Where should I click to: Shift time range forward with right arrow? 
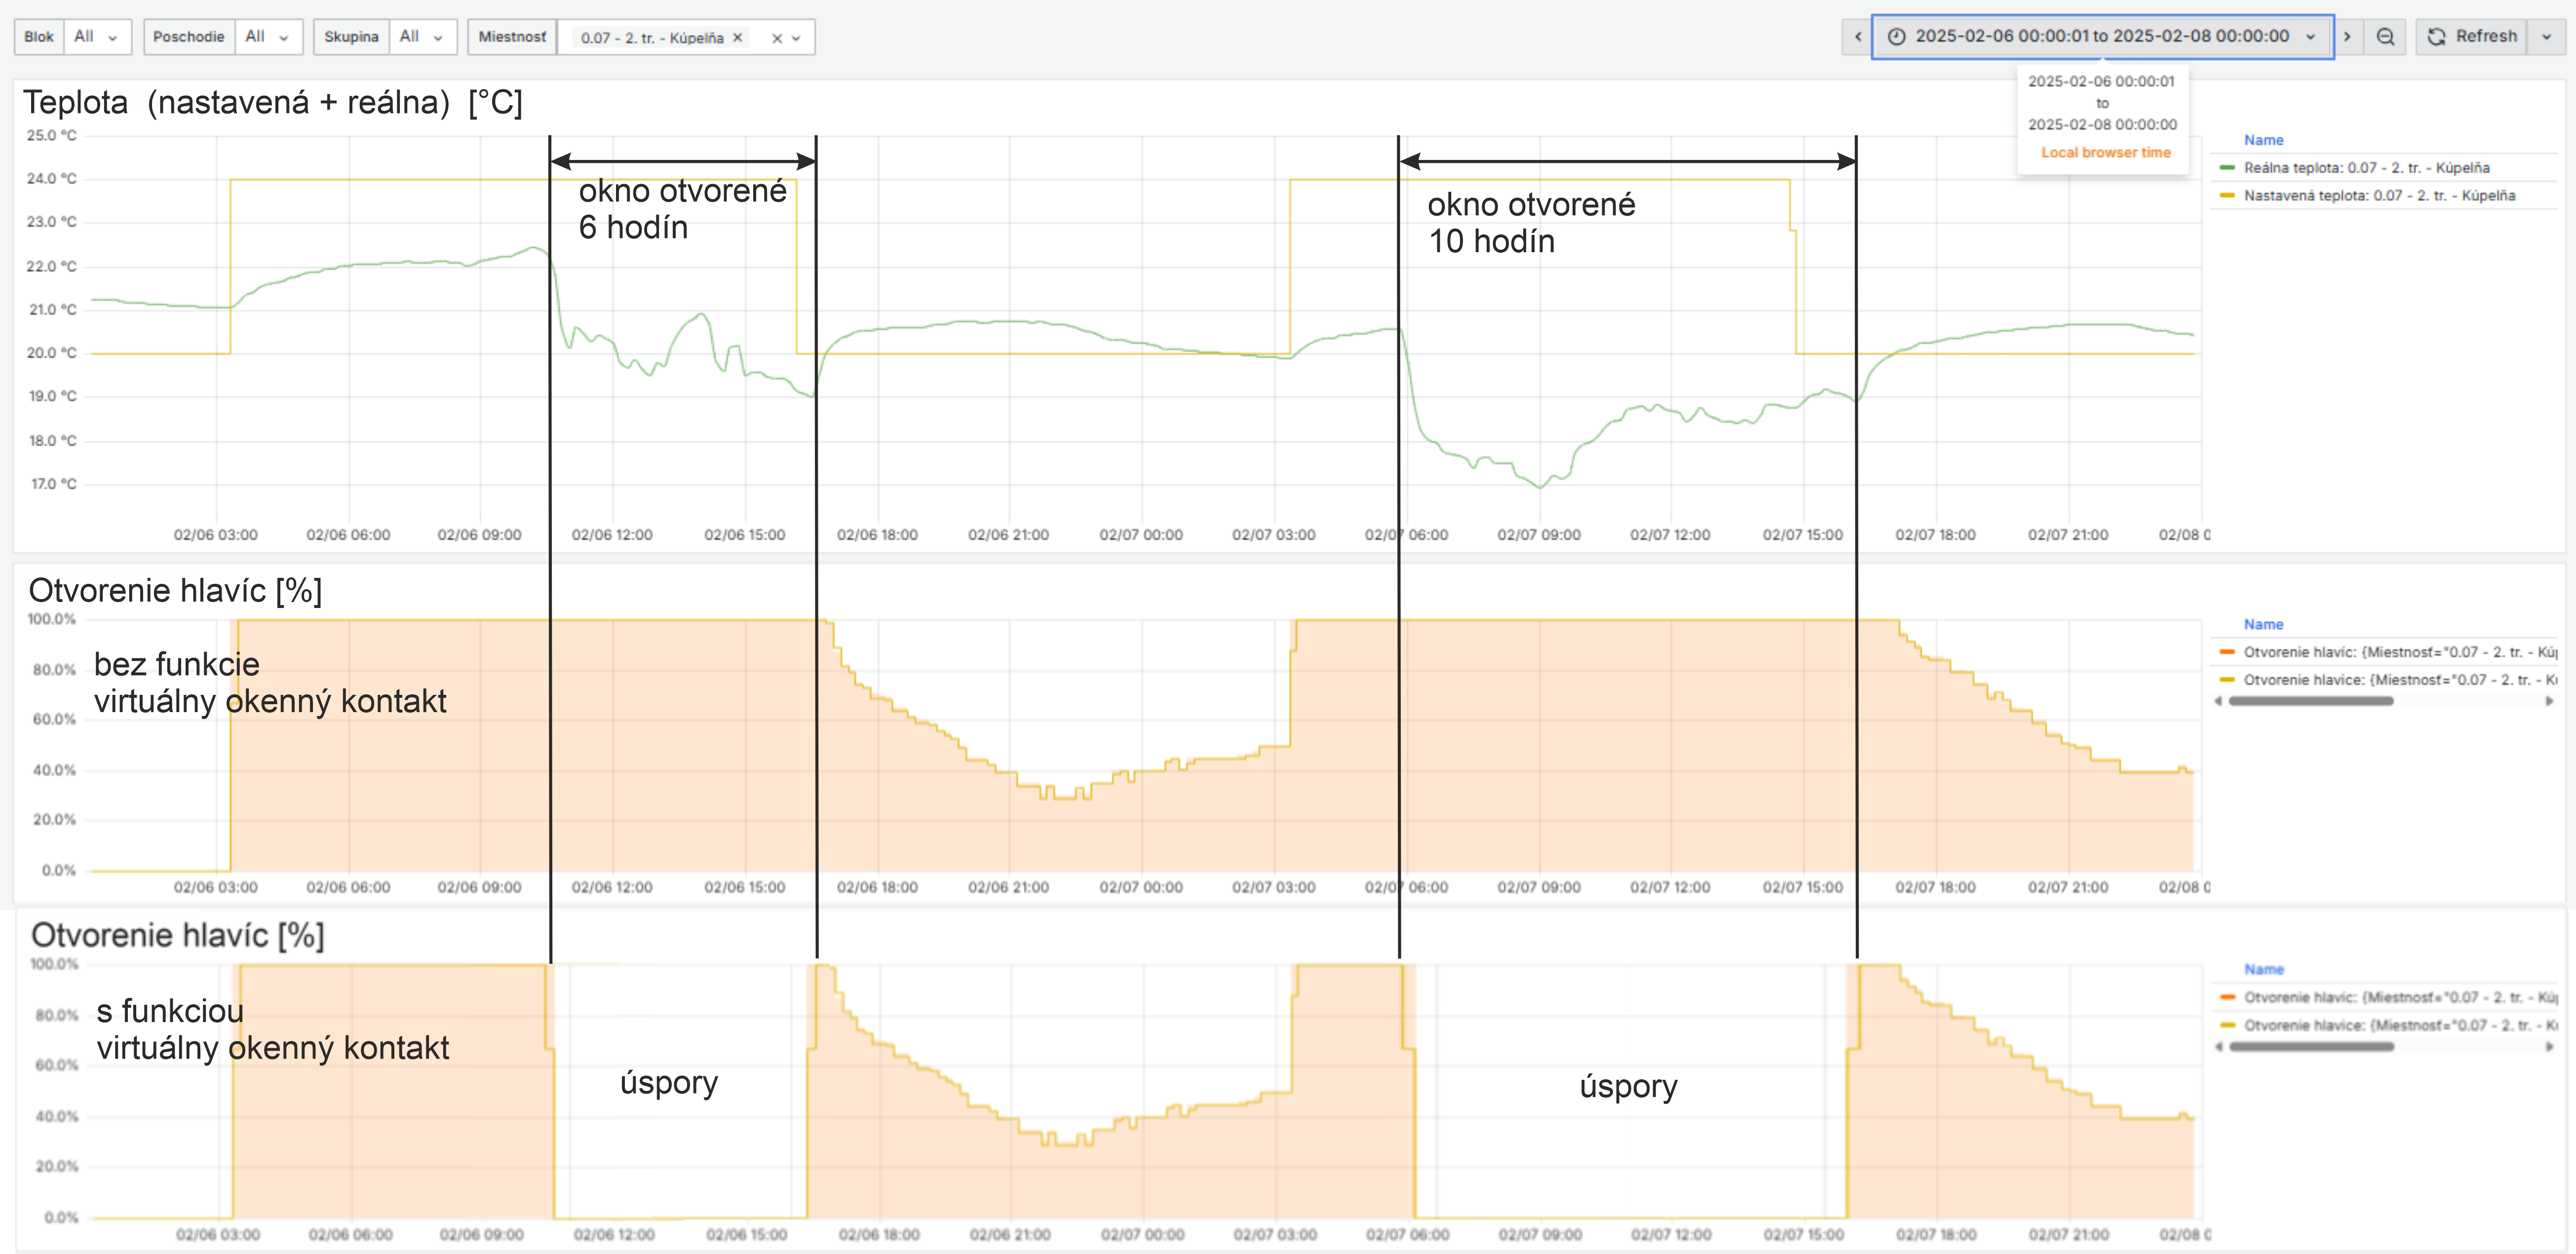(2347, 37)
